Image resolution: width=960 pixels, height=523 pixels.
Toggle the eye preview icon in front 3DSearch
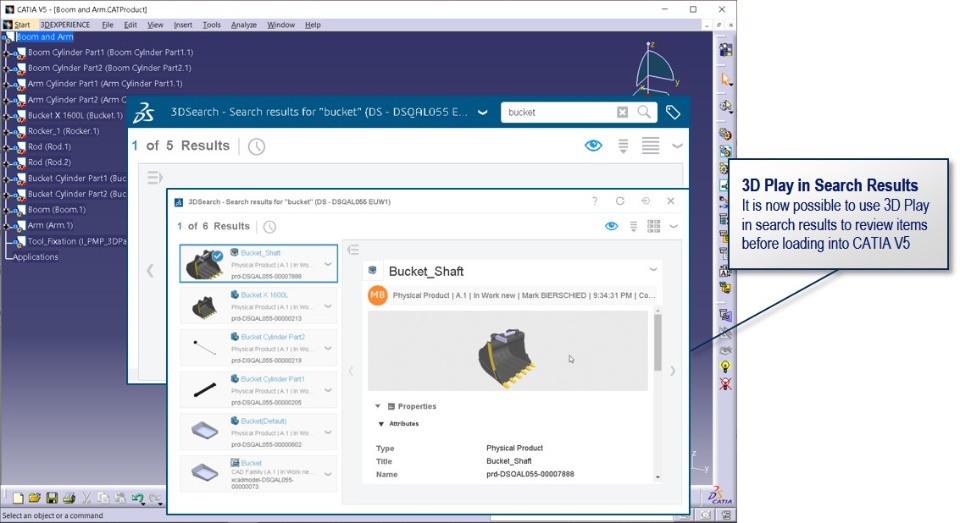[x=611, y=227]
